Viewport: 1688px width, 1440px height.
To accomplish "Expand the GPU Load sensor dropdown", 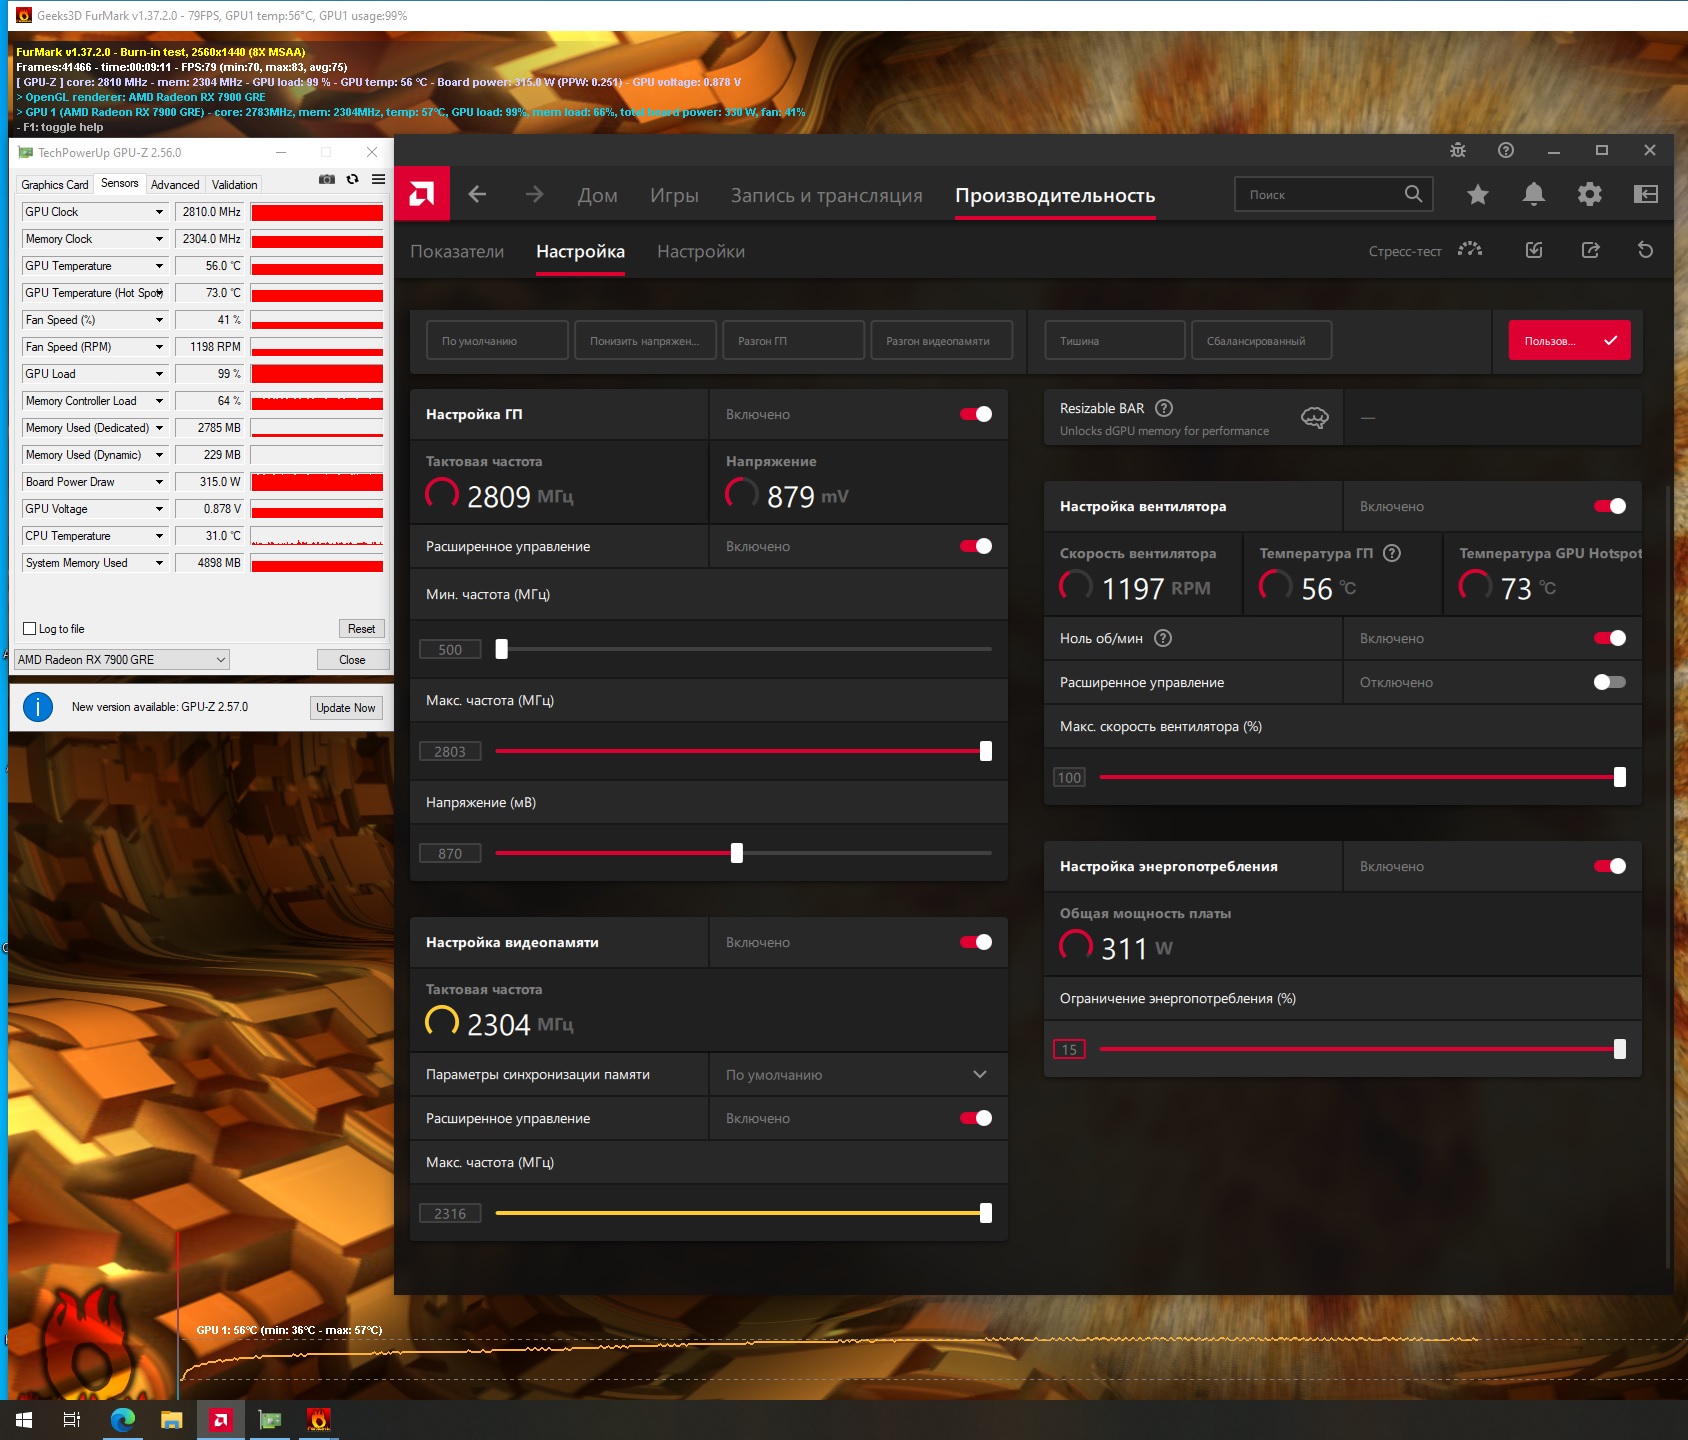I will (159, 374).
